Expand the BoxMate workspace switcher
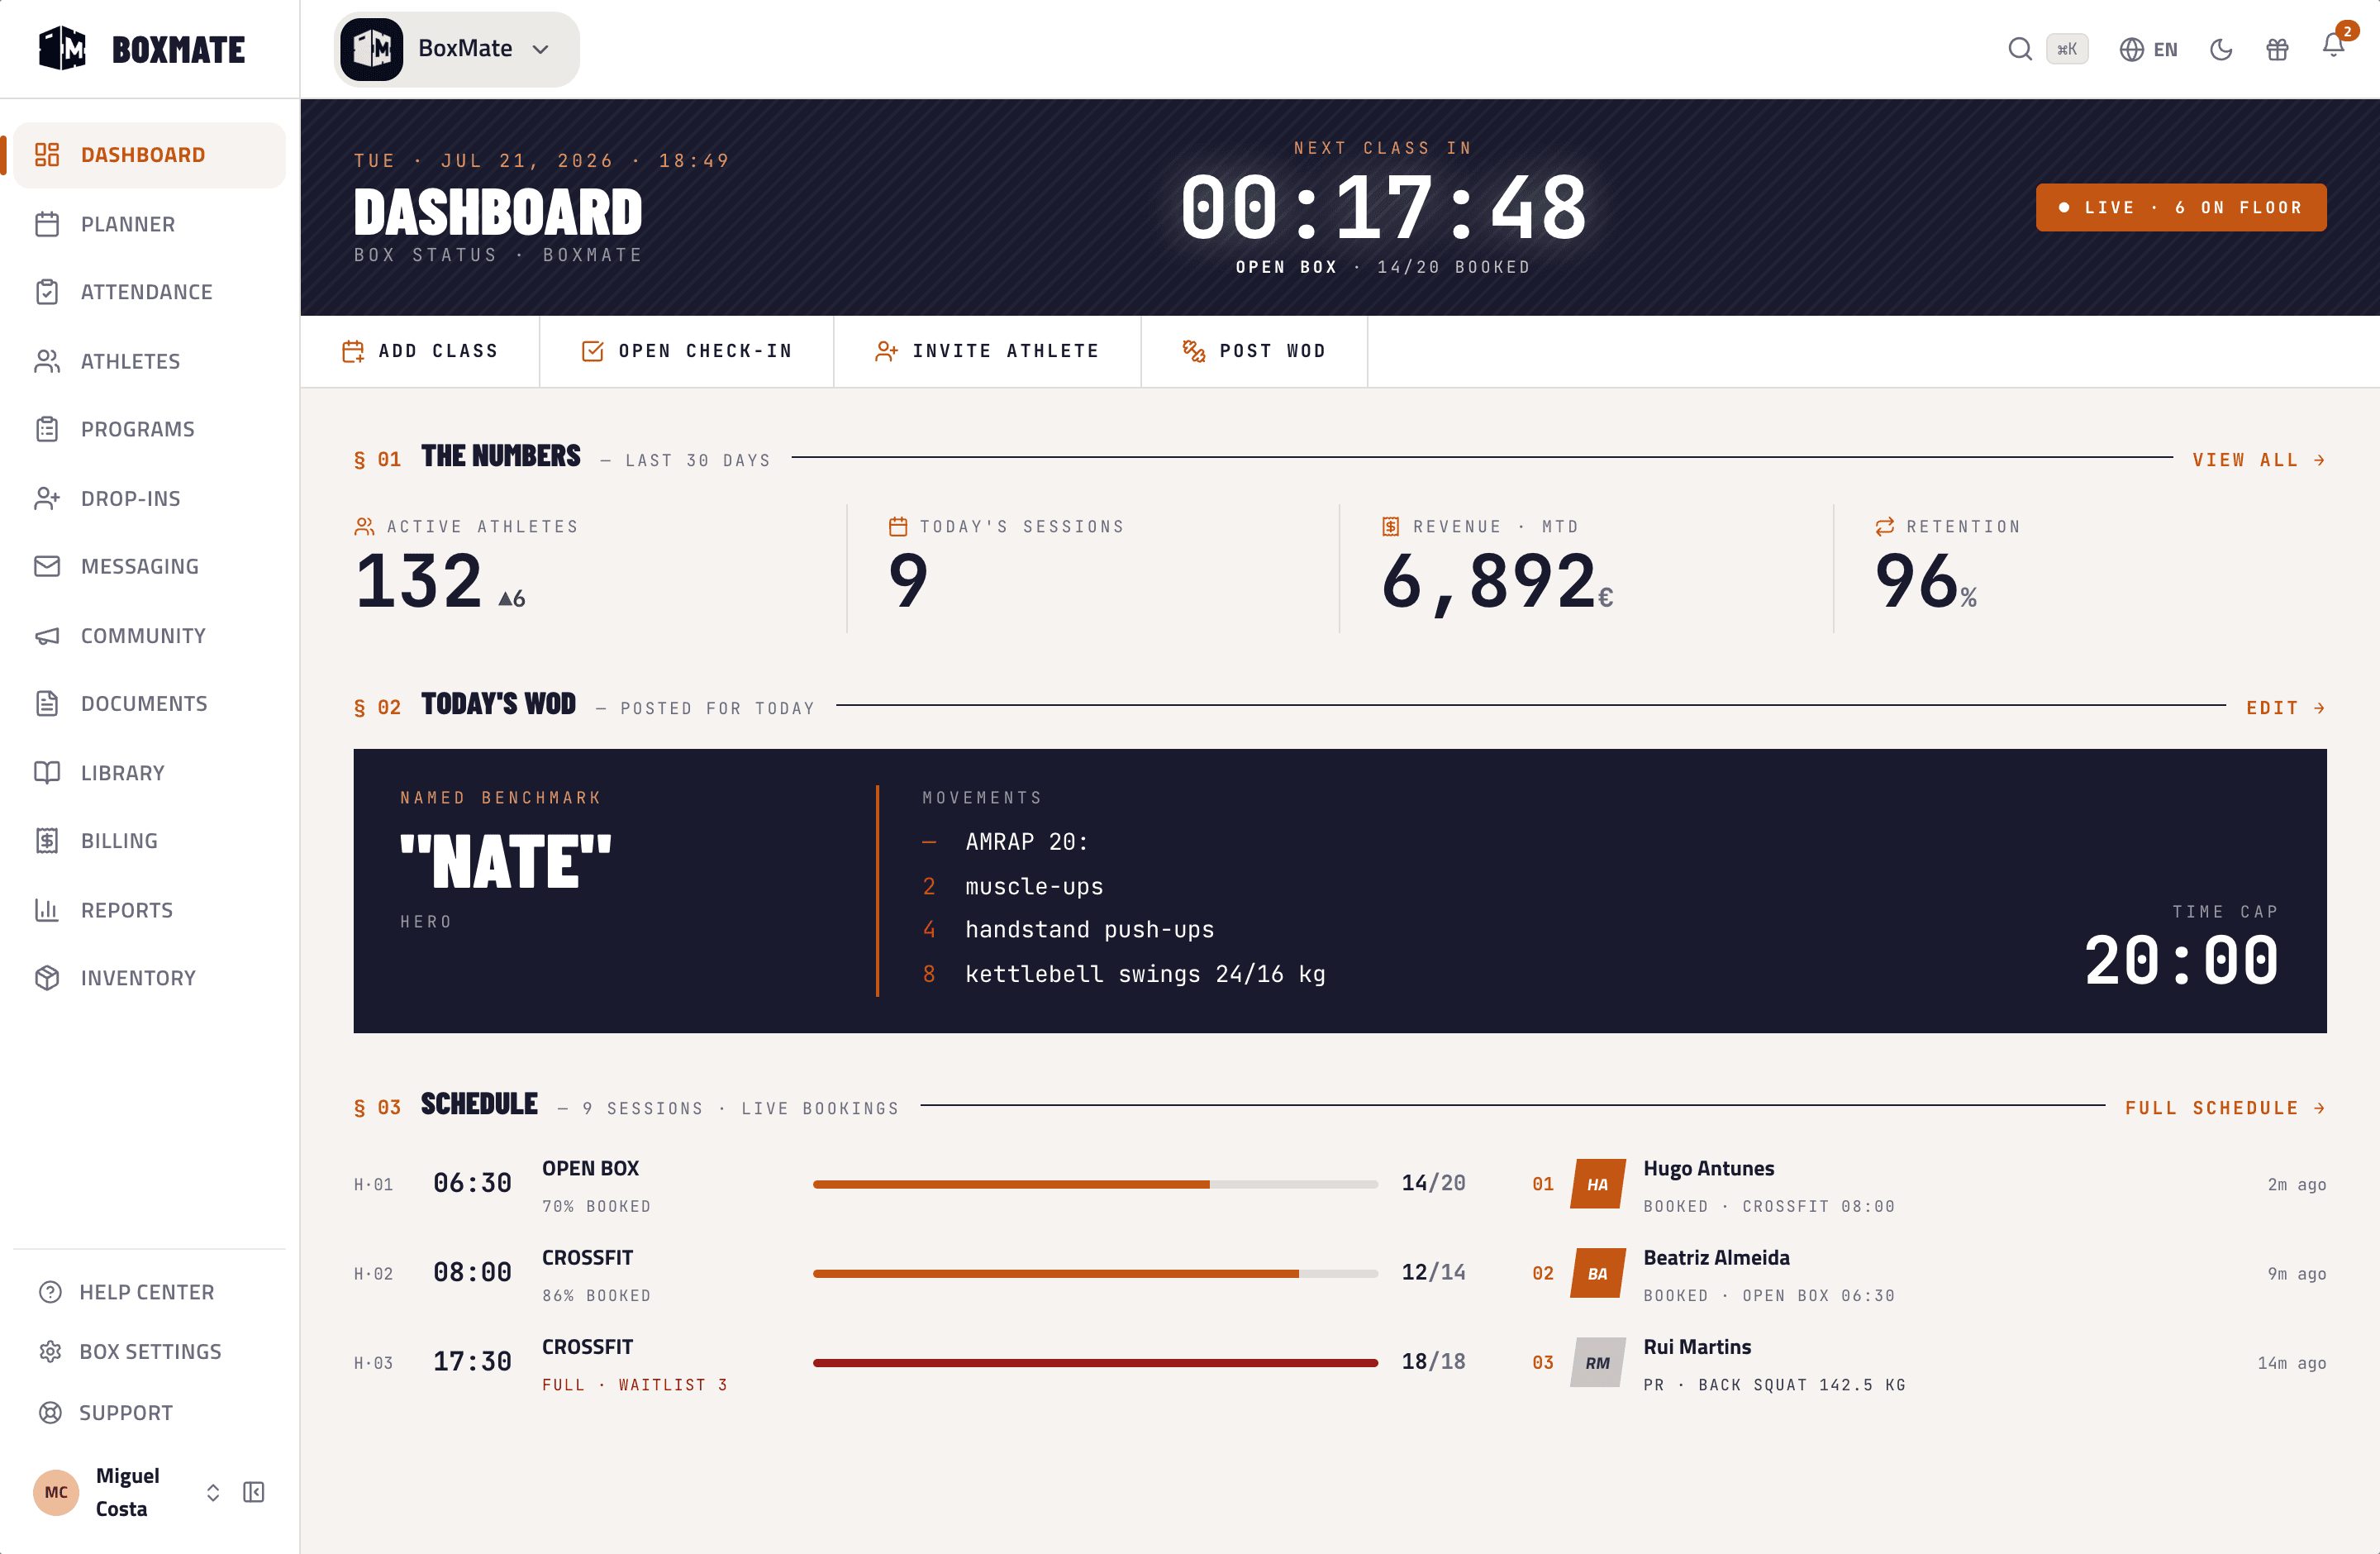Viewport: 2380px width, 1554px height. tap(456, 49)
